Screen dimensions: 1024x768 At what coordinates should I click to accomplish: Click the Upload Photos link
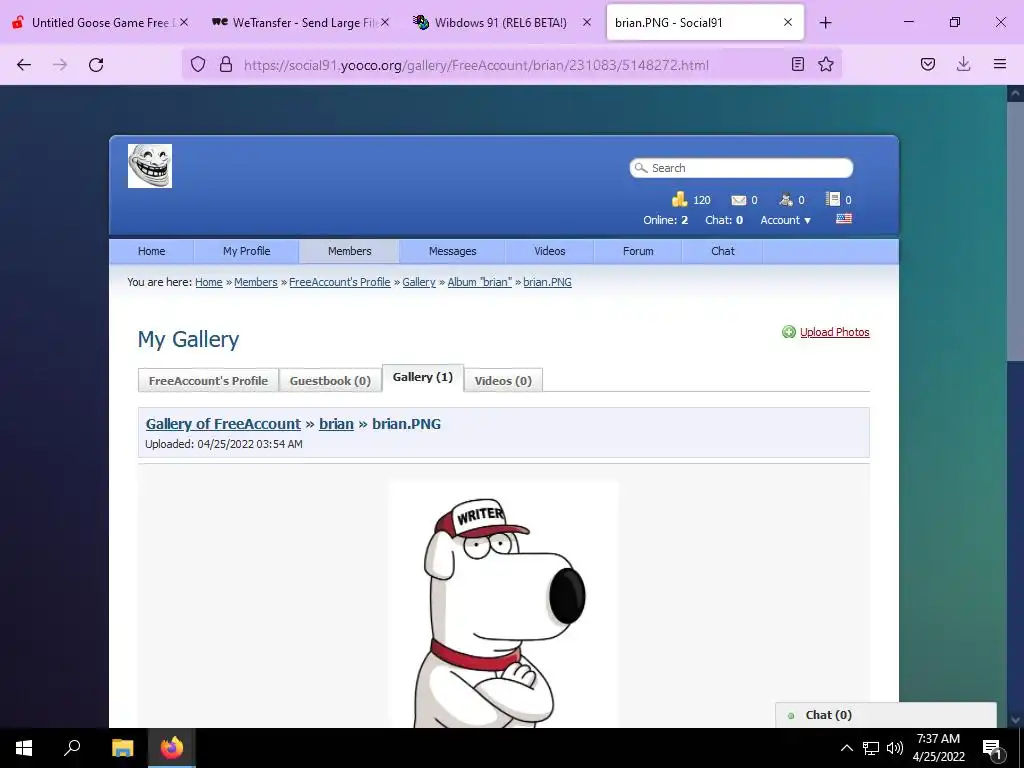click(835, 332)
